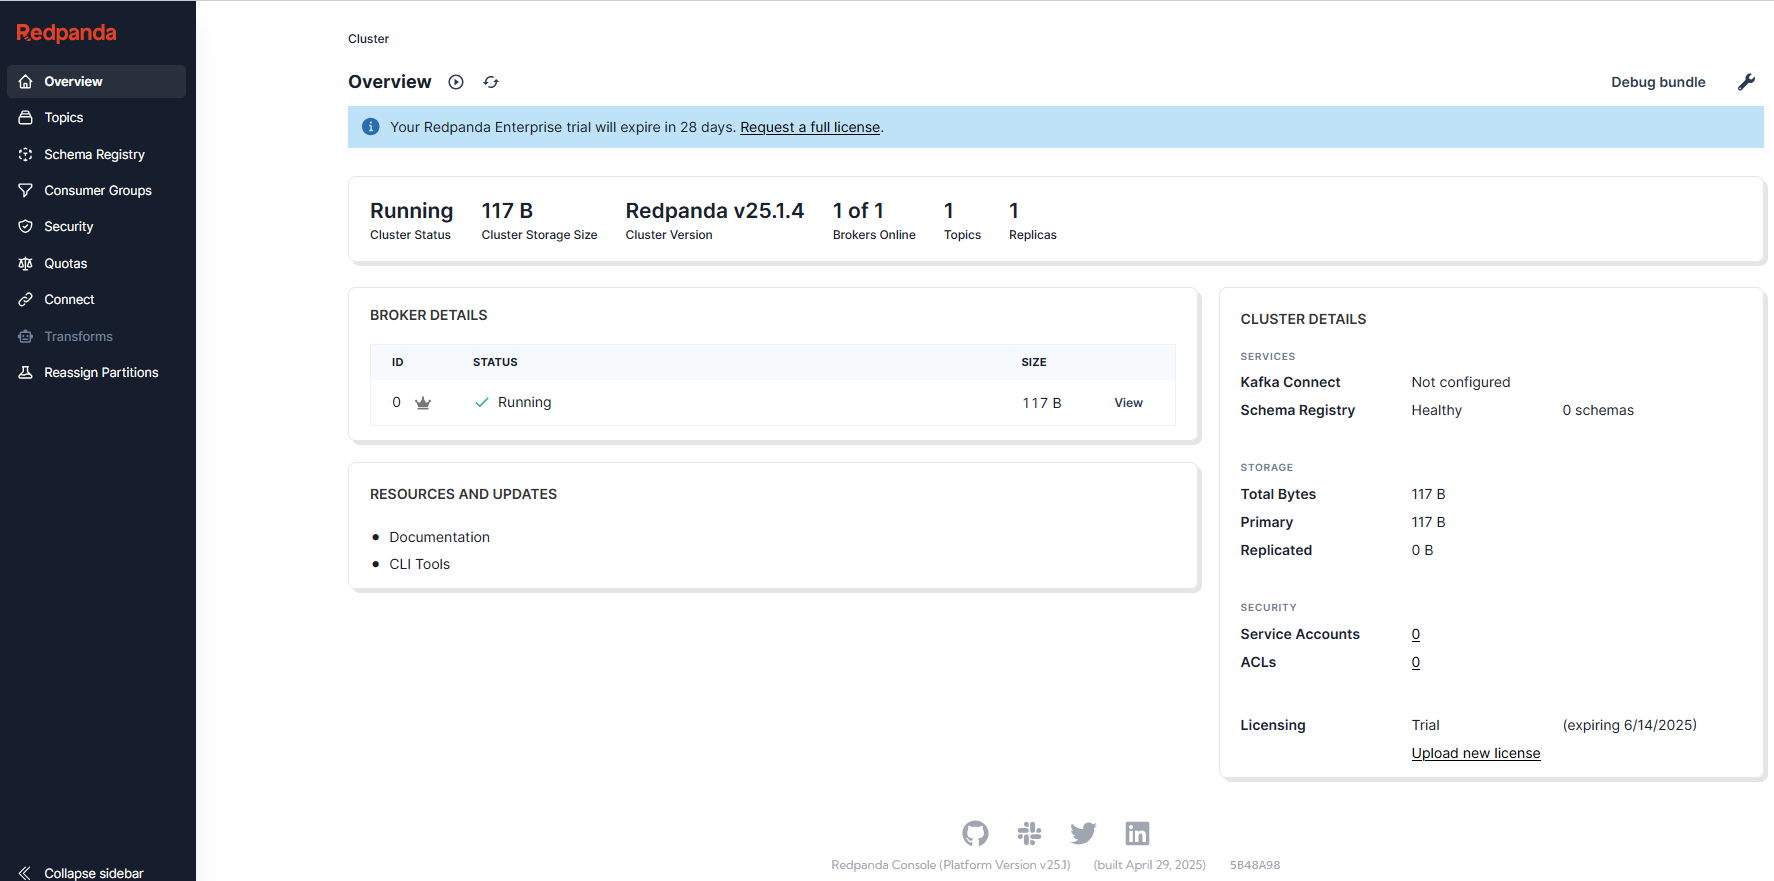Click the 1 of 1 Brokers Online stat
Viewport: 1774px width, 881px height.
point(874,221)
